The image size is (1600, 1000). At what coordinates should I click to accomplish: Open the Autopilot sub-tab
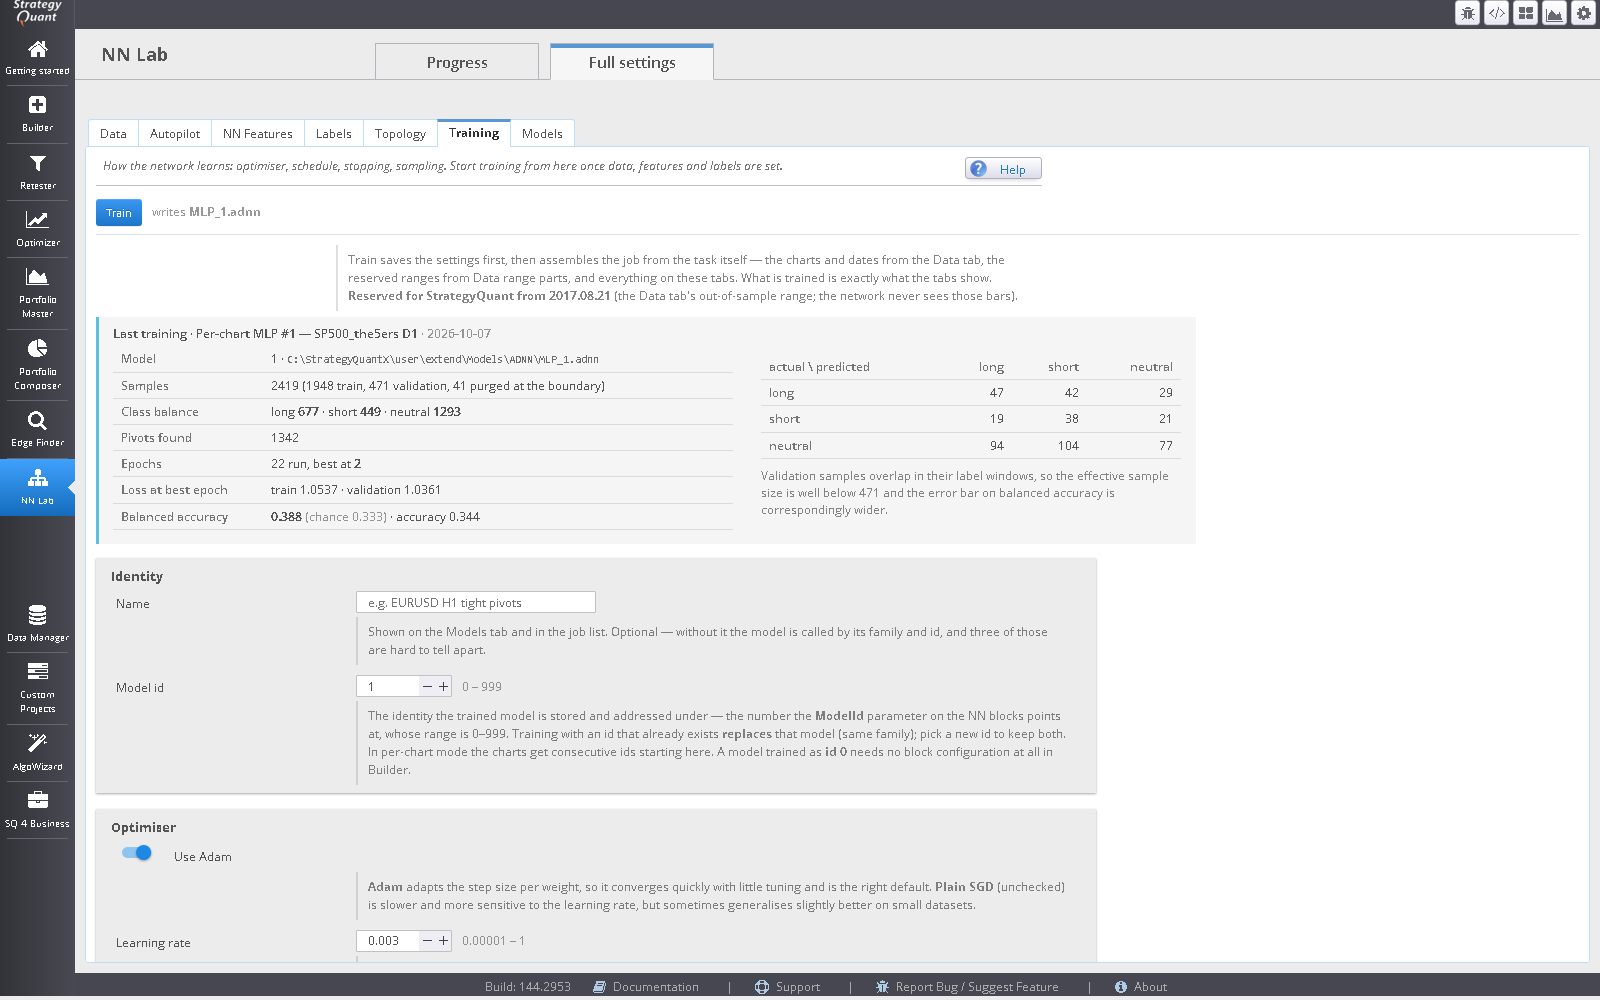(x=175, y=133)
